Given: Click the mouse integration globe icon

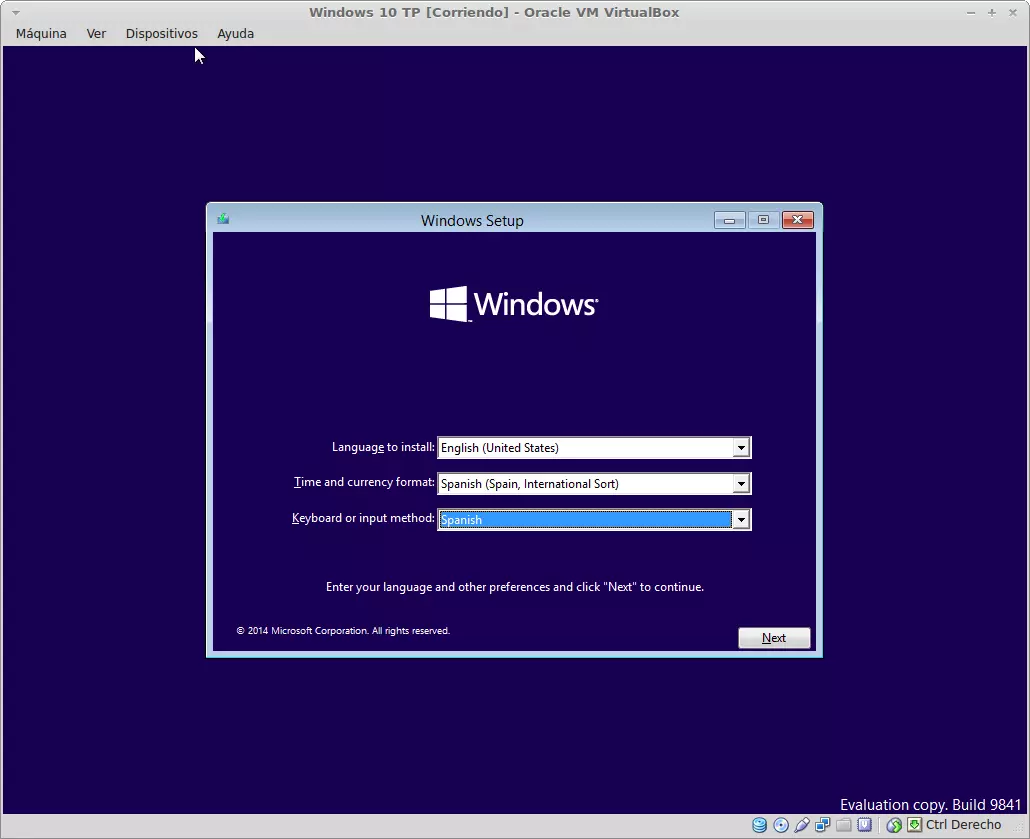Looking at the screenshot, I should [894, 825].
